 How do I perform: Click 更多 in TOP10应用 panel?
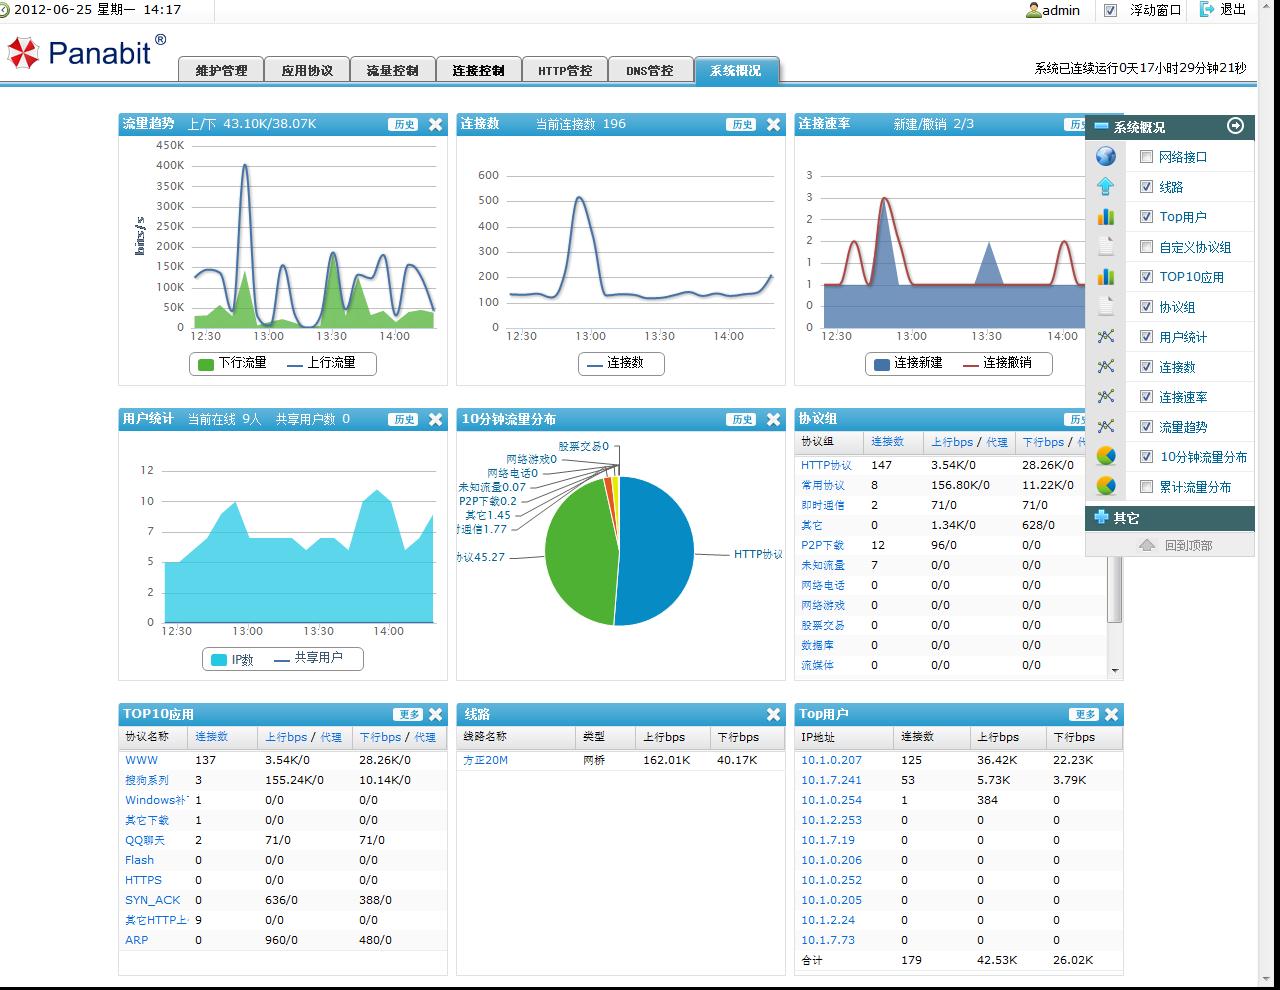pyautogui.click(x=409, y=715)
